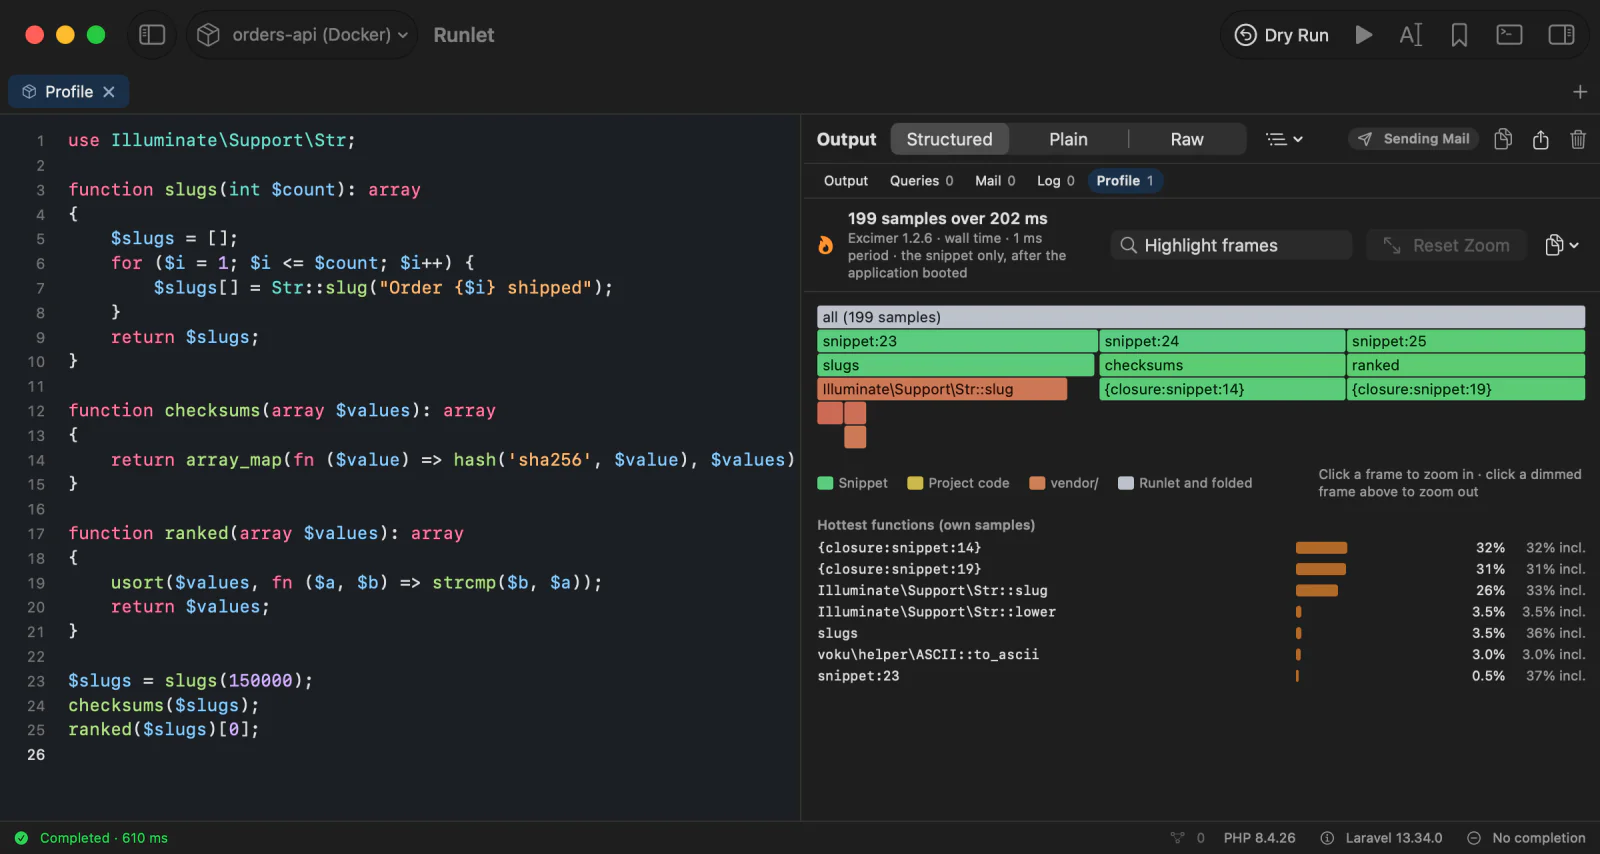Toggle the No completion setting
The width and height of the screenshot is (1600, 854).
(x=1526, y=838)
